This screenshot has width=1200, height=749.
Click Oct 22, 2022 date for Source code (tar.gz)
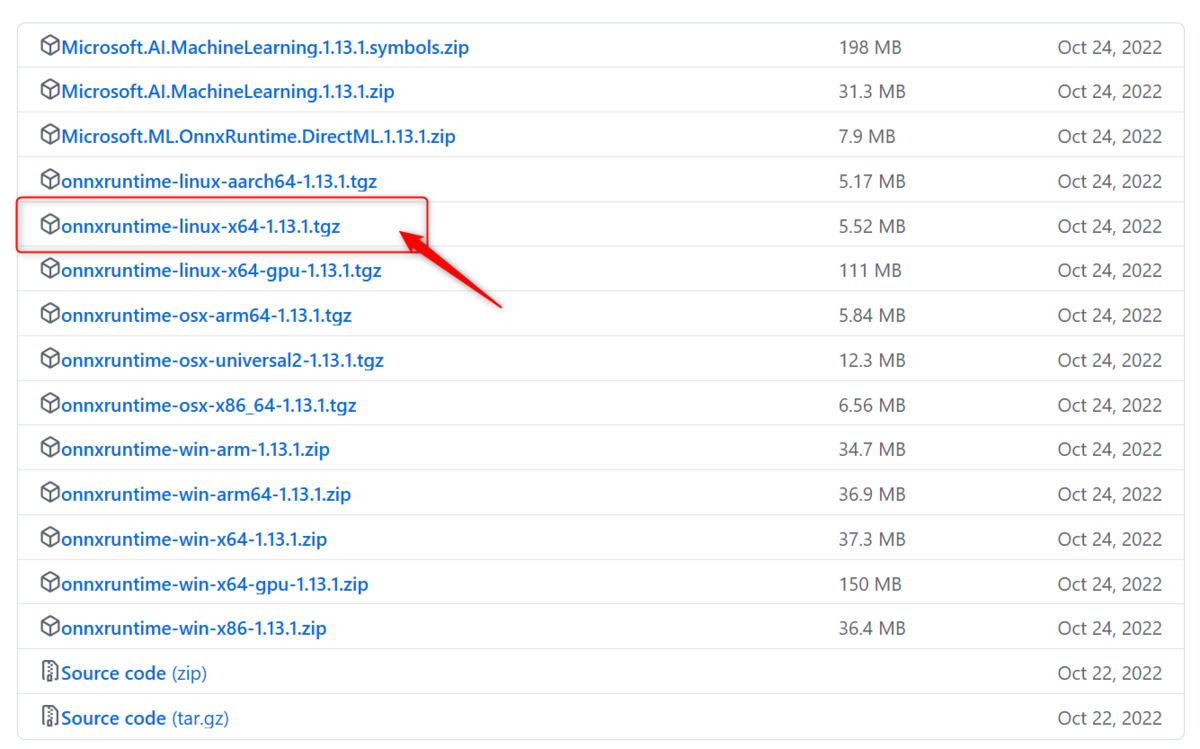pyautogui.click(x=1110, y=718)
